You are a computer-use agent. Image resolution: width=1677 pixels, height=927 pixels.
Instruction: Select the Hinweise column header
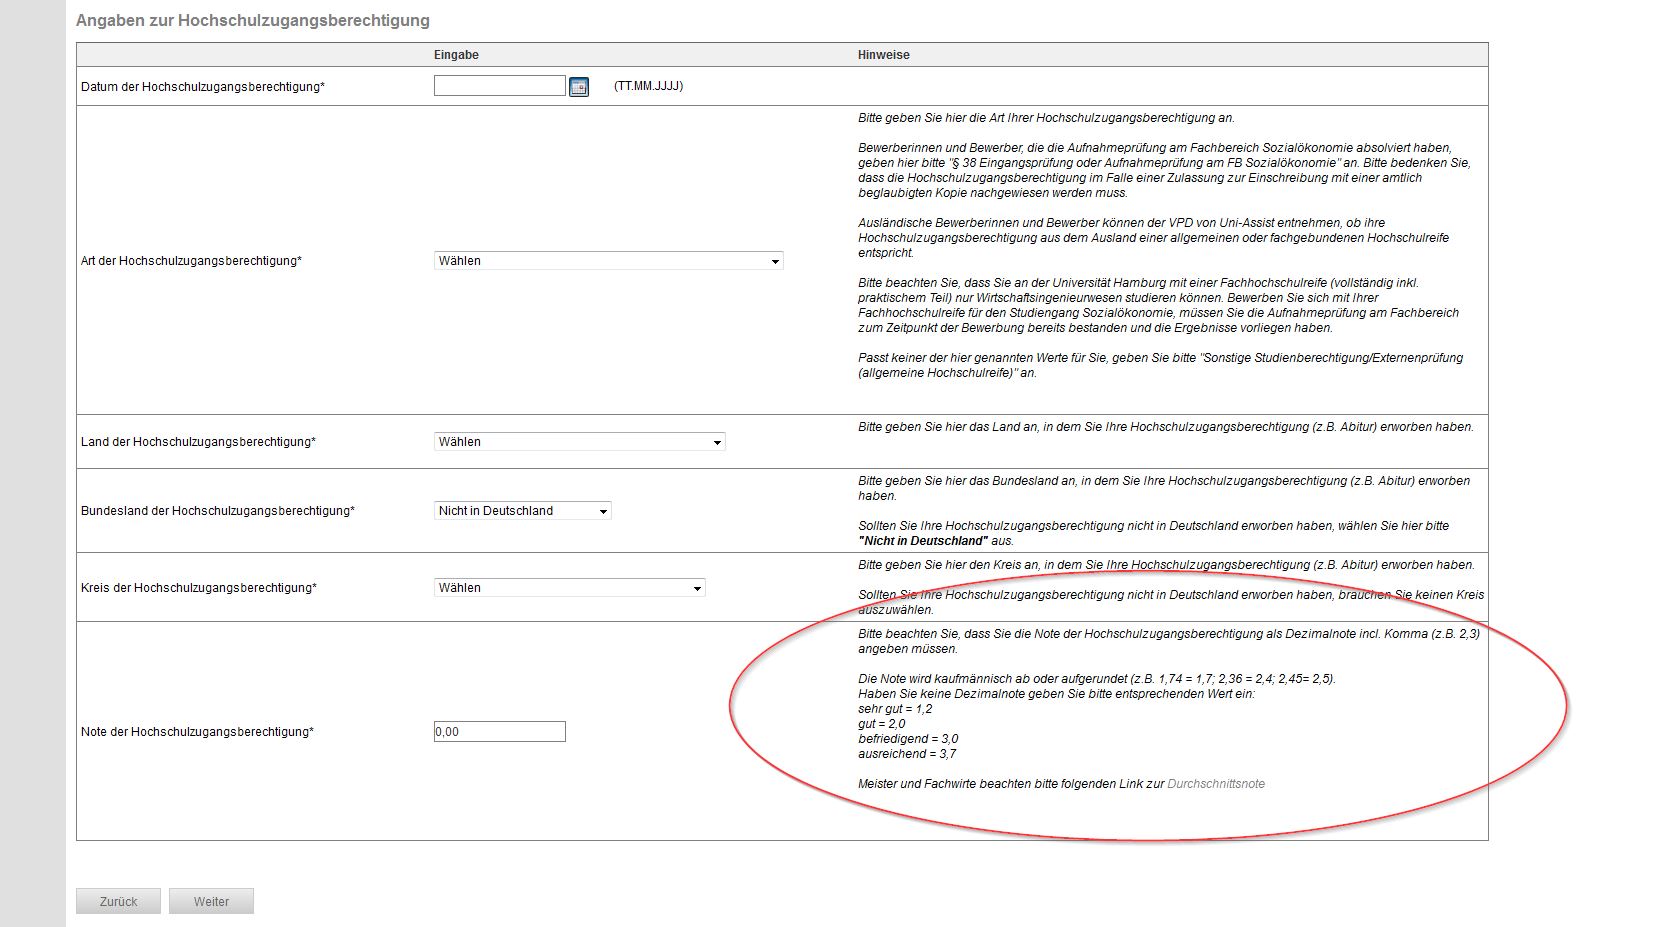pos(882,54)
